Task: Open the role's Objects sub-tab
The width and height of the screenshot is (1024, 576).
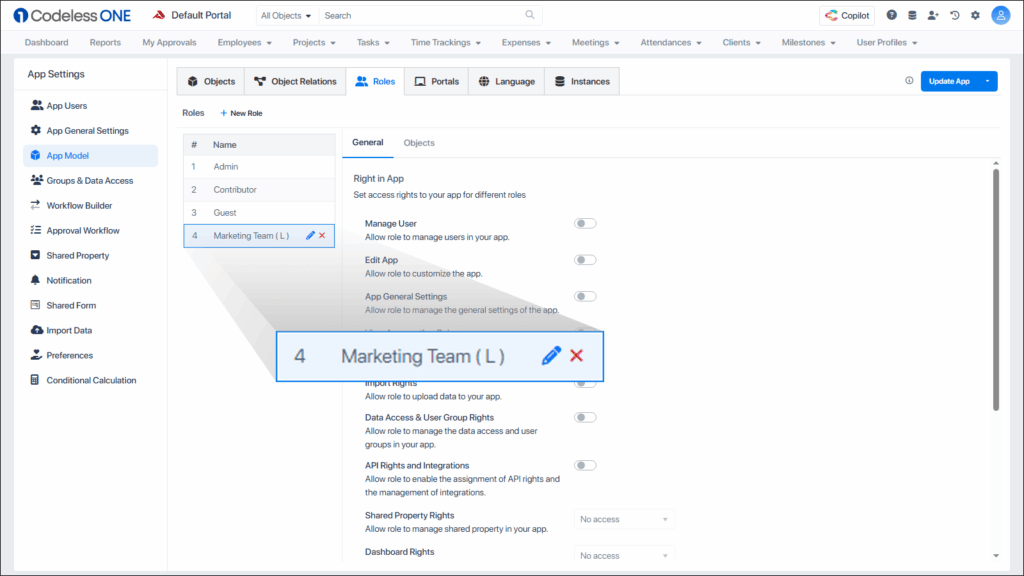Action: (x=419, y=143)
